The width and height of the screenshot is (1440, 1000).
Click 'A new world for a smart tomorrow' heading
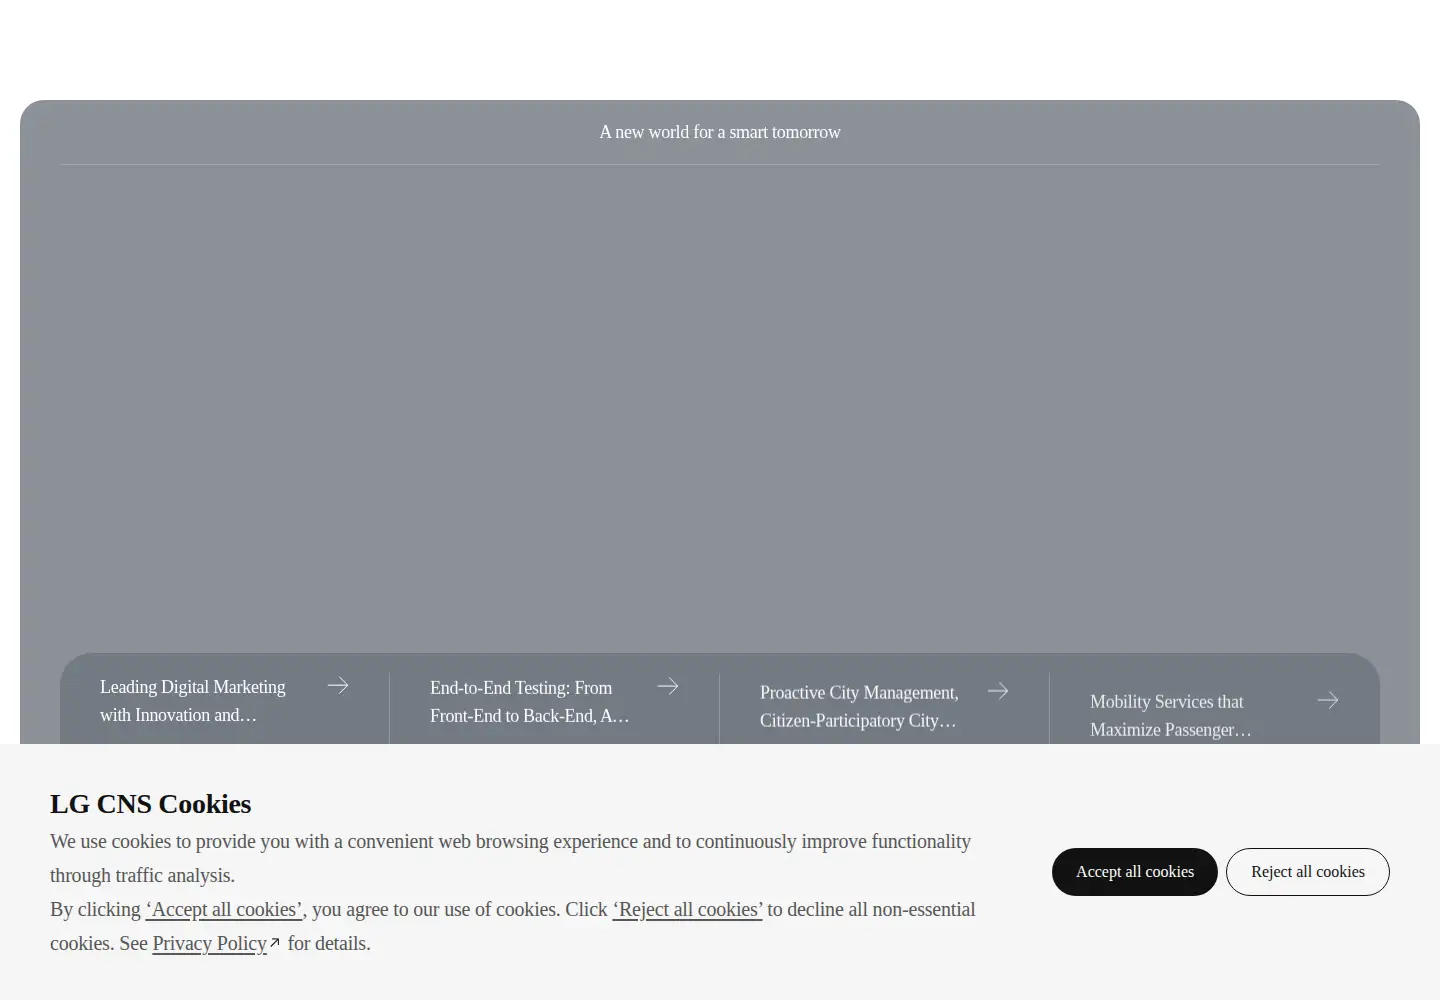[x=720, y=132]
